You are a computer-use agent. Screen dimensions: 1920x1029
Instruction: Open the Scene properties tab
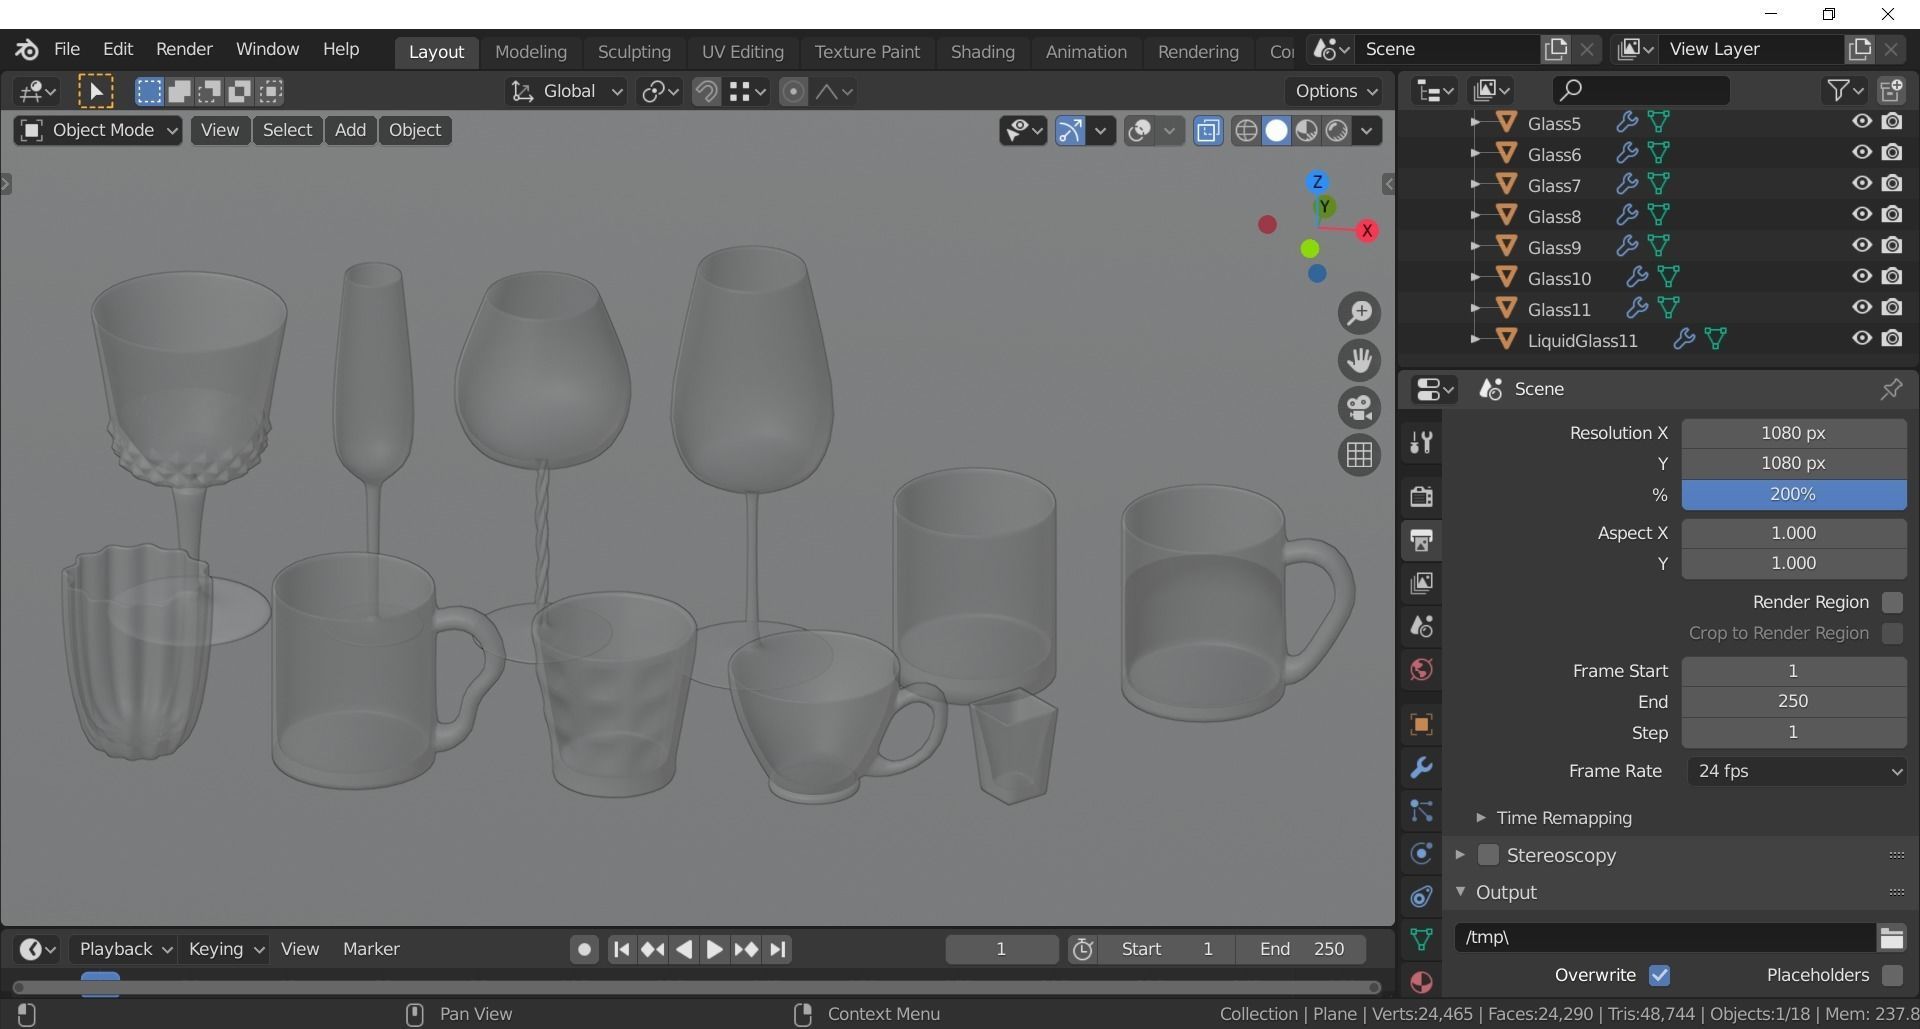[x=1421, y=627]
